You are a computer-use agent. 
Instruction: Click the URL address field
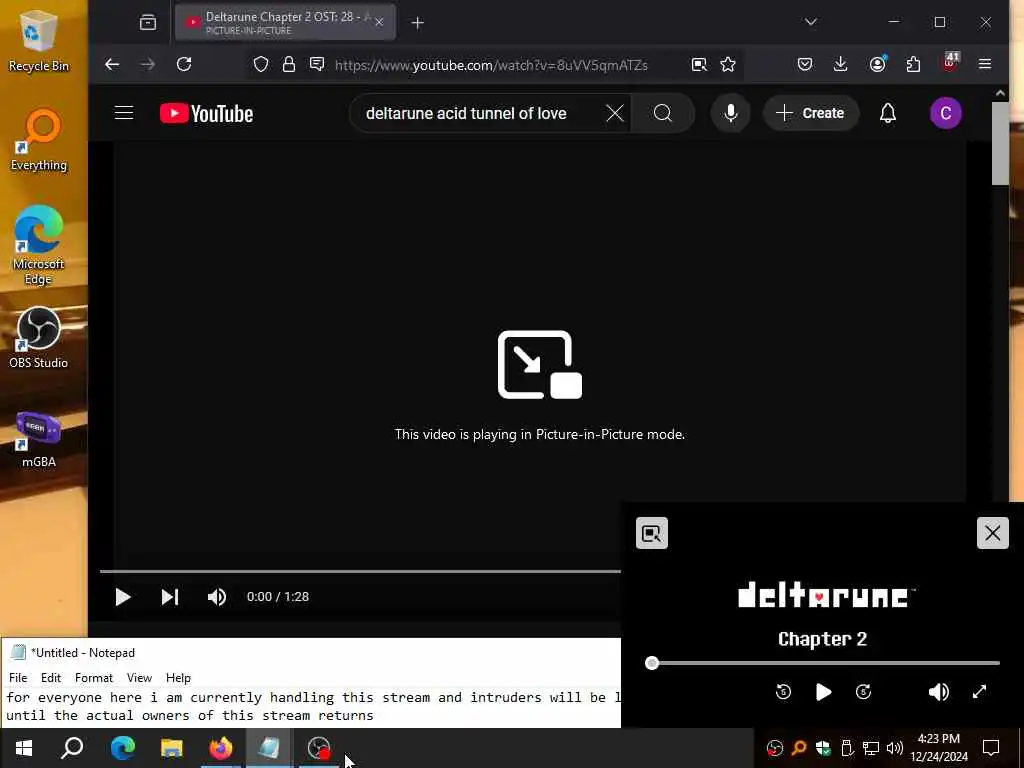[x=491, y=65]
